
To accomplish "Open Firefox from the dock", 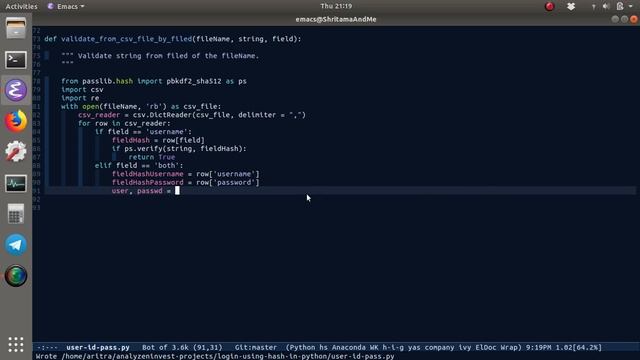I will (16, 121).
